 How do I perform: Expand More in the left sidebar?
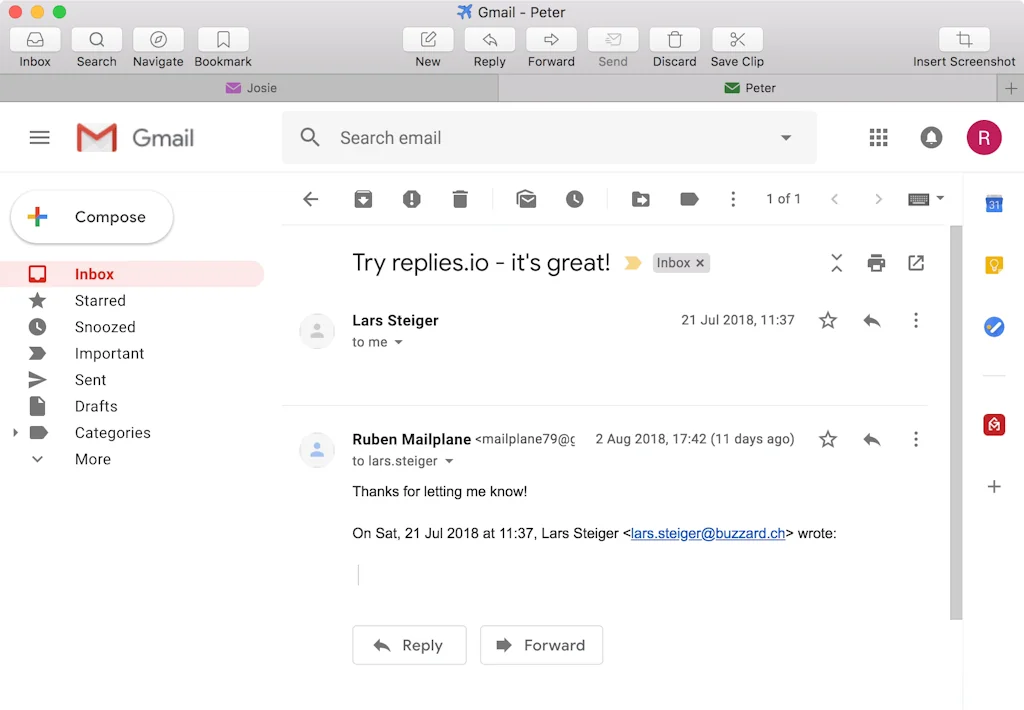coord(92,459)
